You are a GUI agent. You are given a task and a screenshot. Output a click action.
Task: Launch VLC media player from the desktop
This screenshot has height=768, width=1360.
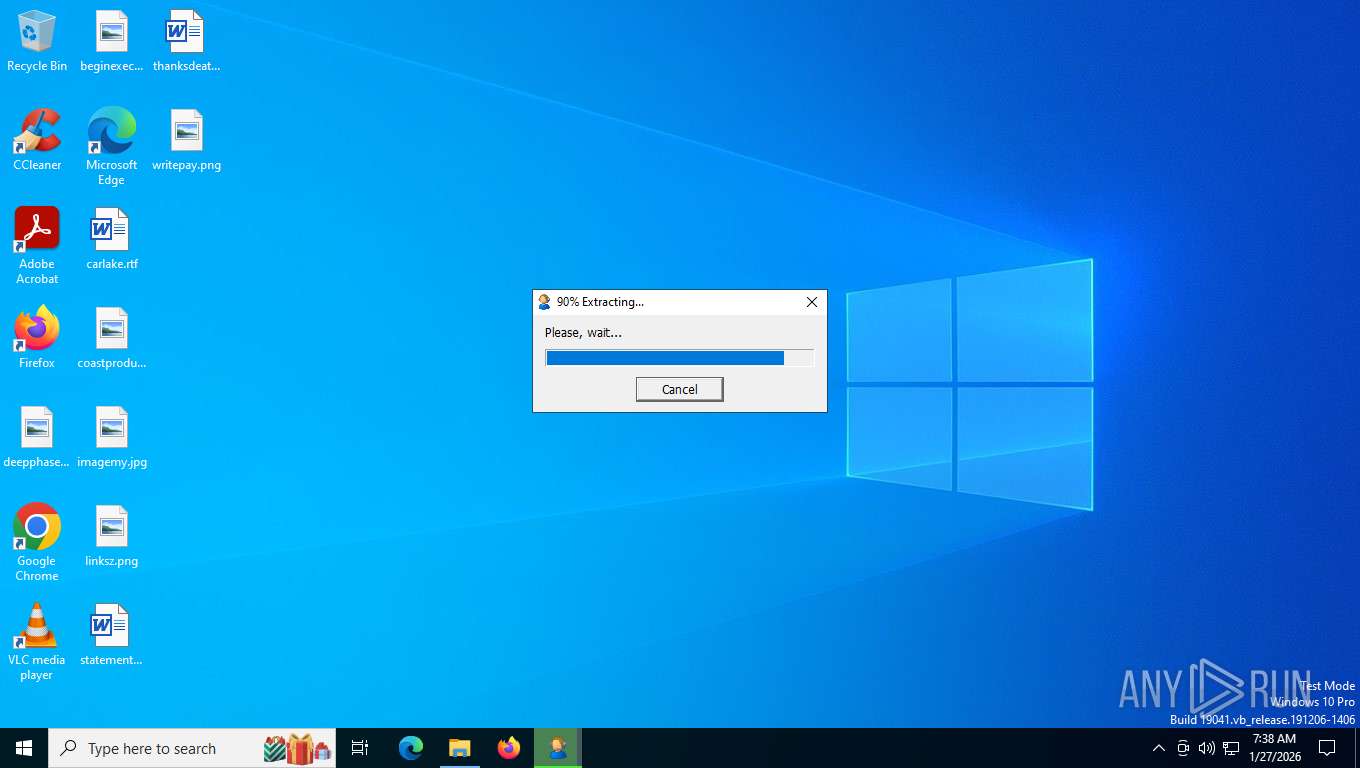coord(37,642)
